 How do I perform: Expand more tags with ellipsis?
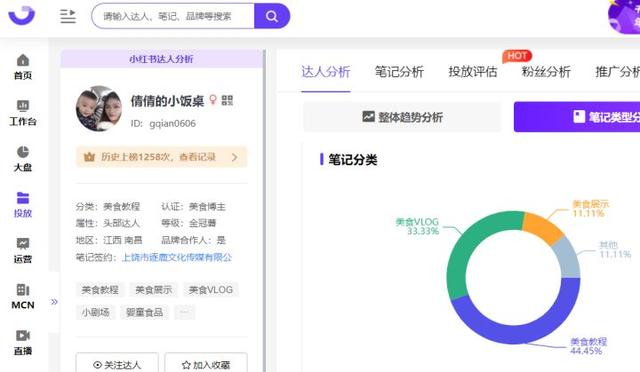(x=184, y=312)
